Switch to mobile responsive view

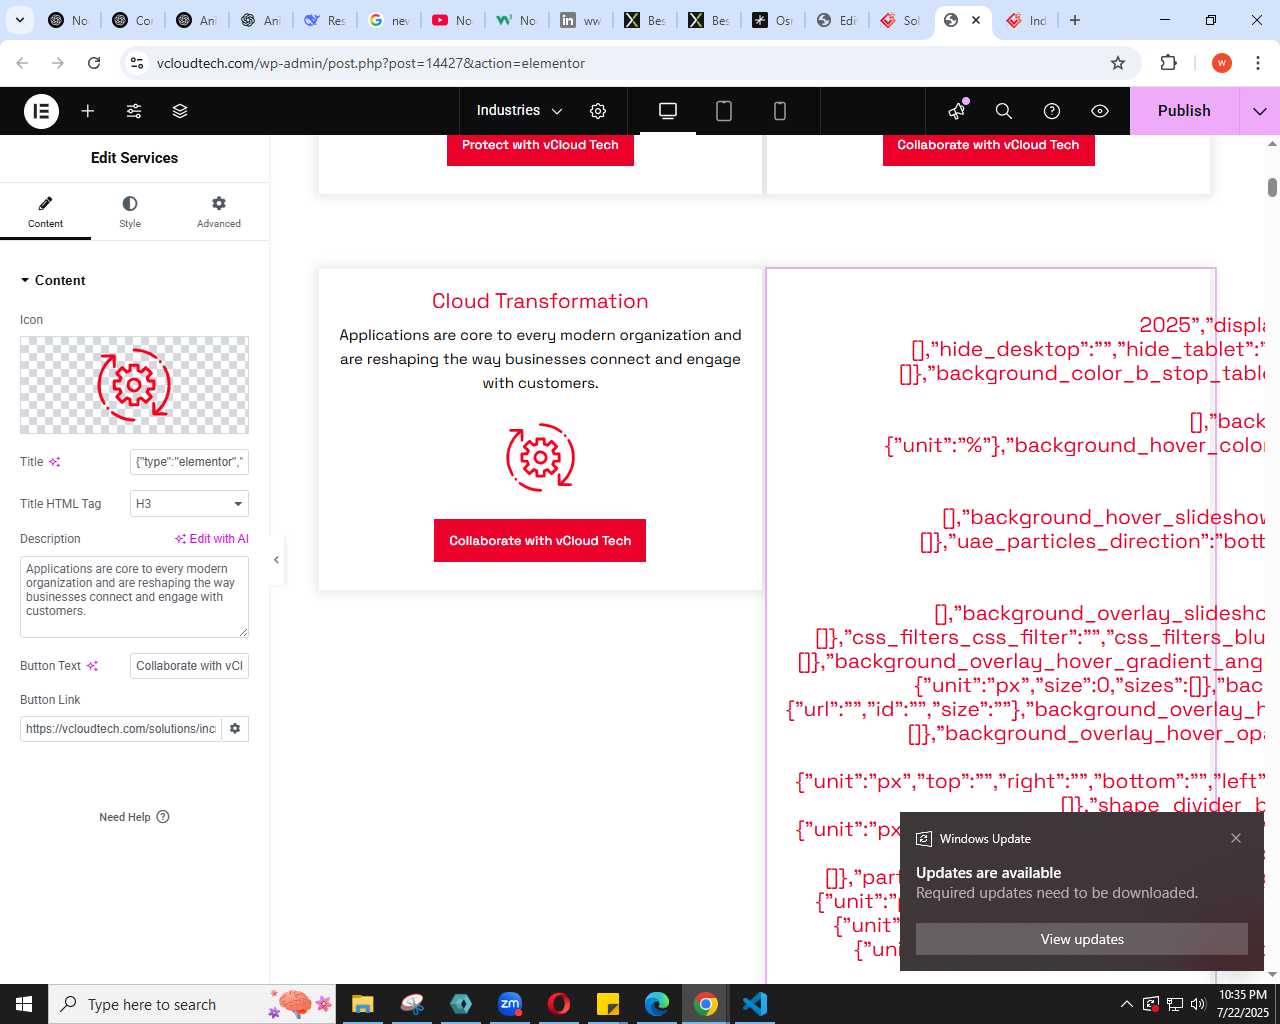coord(780,111)
